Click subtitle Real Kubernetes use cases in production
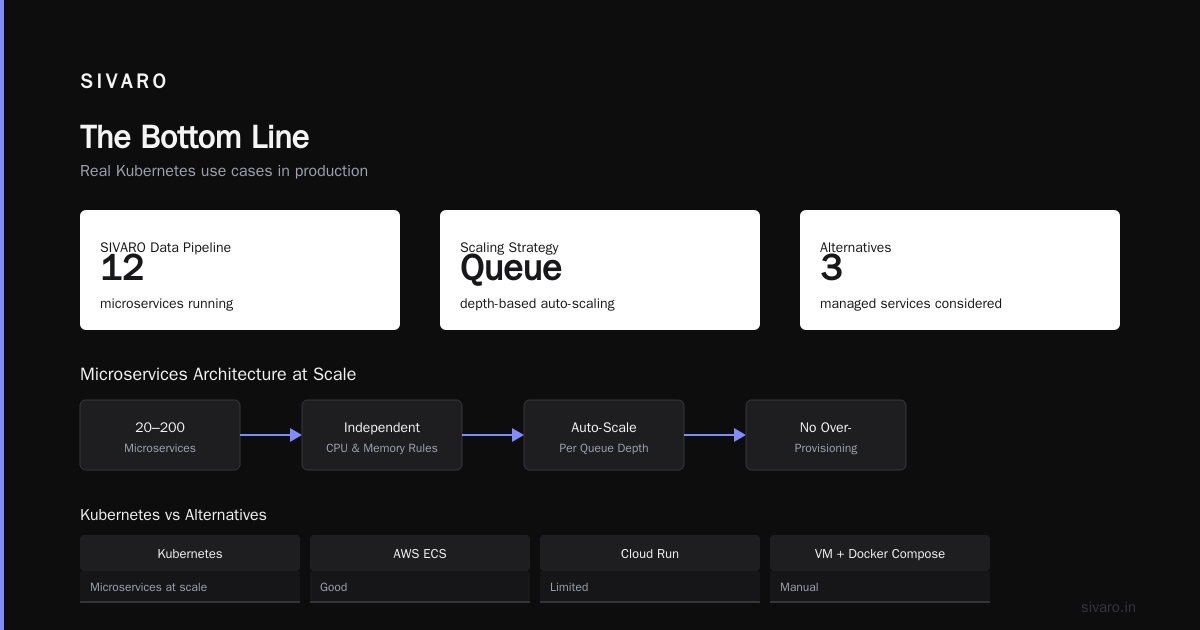Screen dimensions: 1200x630 [224, 171]
